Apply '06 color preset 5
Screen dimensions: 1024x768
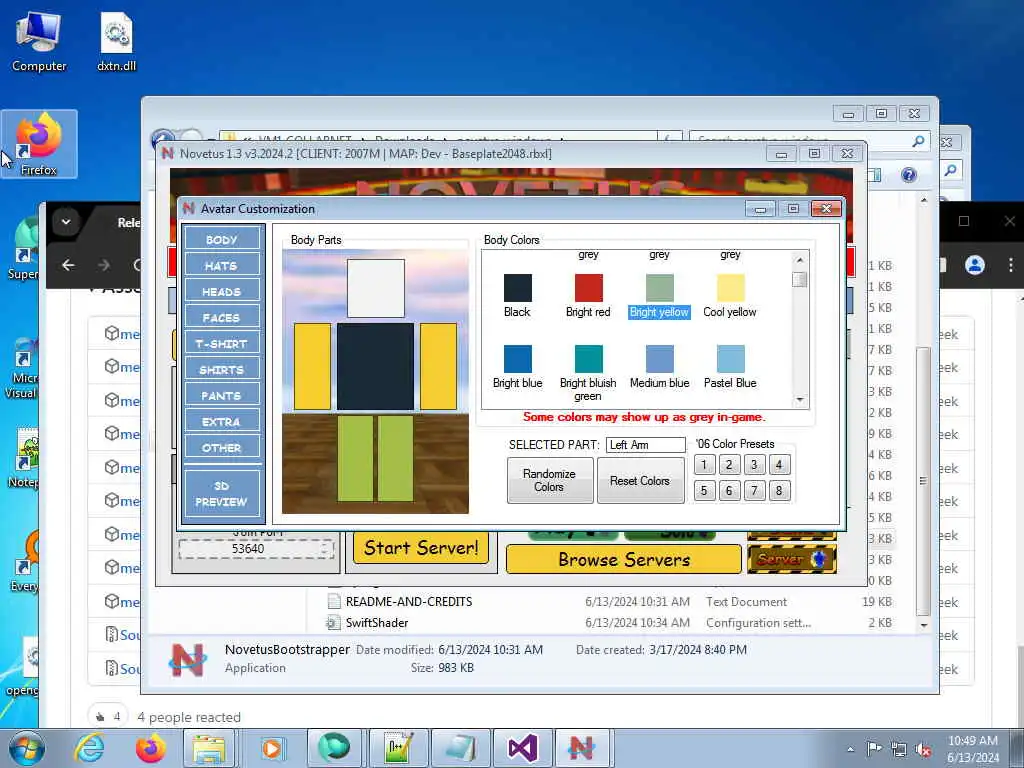704,490
